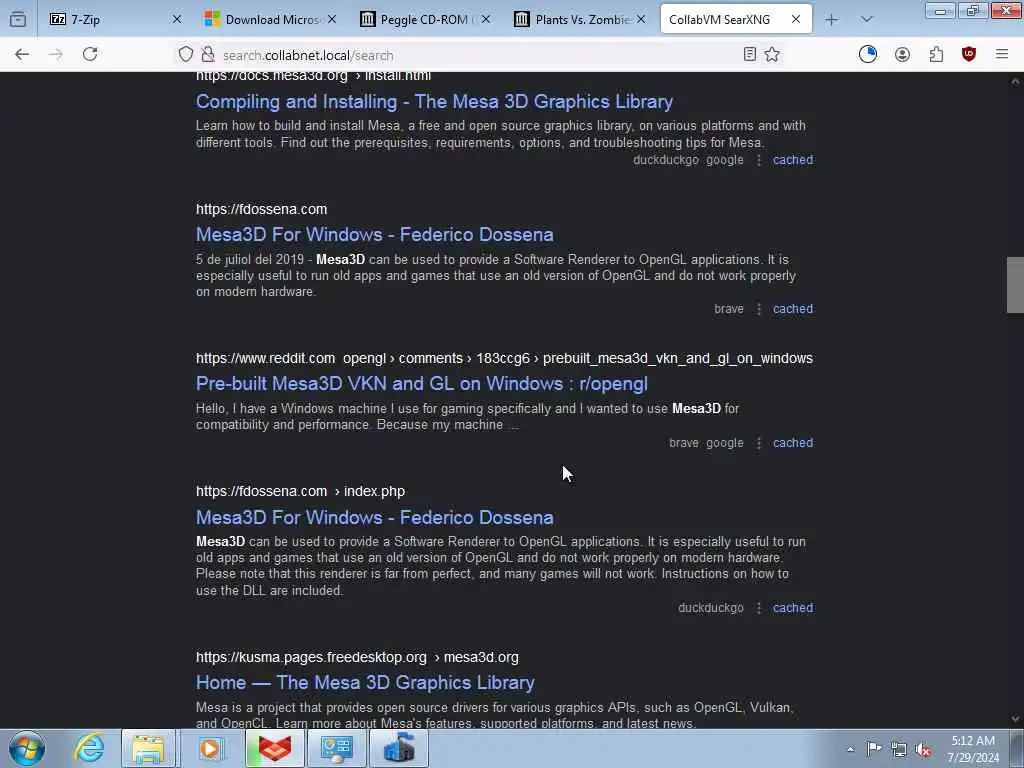1024x768 pixels.
Task: Open control panel taskbar icon
Action: (337, 748)
